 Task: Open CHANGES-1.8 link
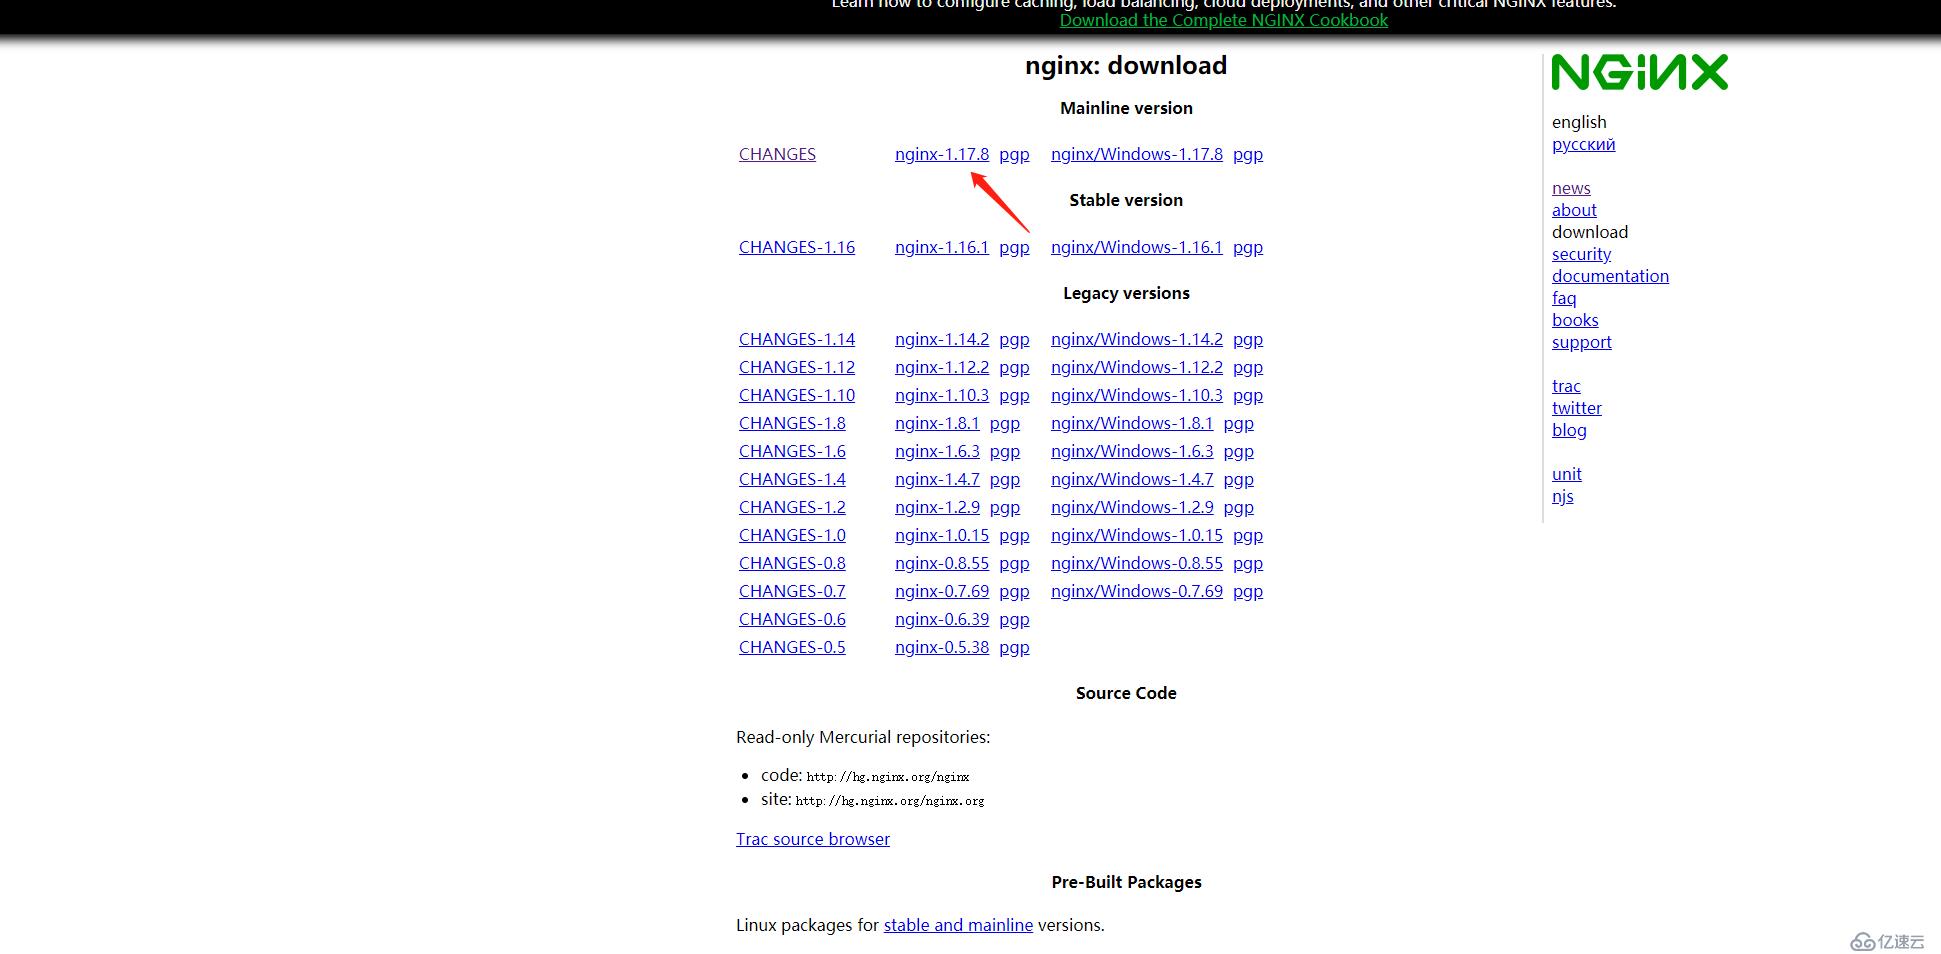pos(792,423)
